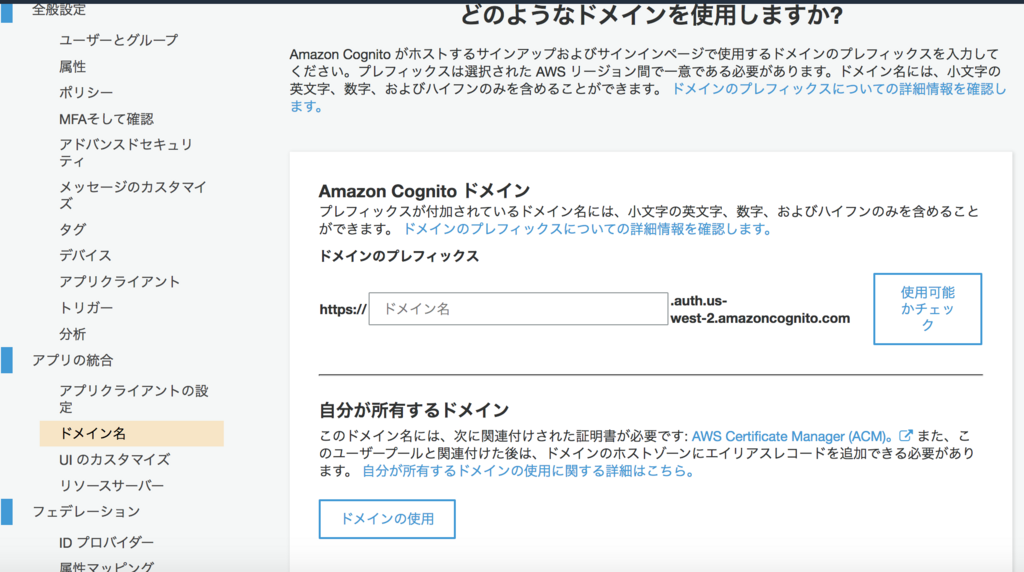Open アプリクライアントの設定 page
1024x572 pixels.
click(134, 399)
